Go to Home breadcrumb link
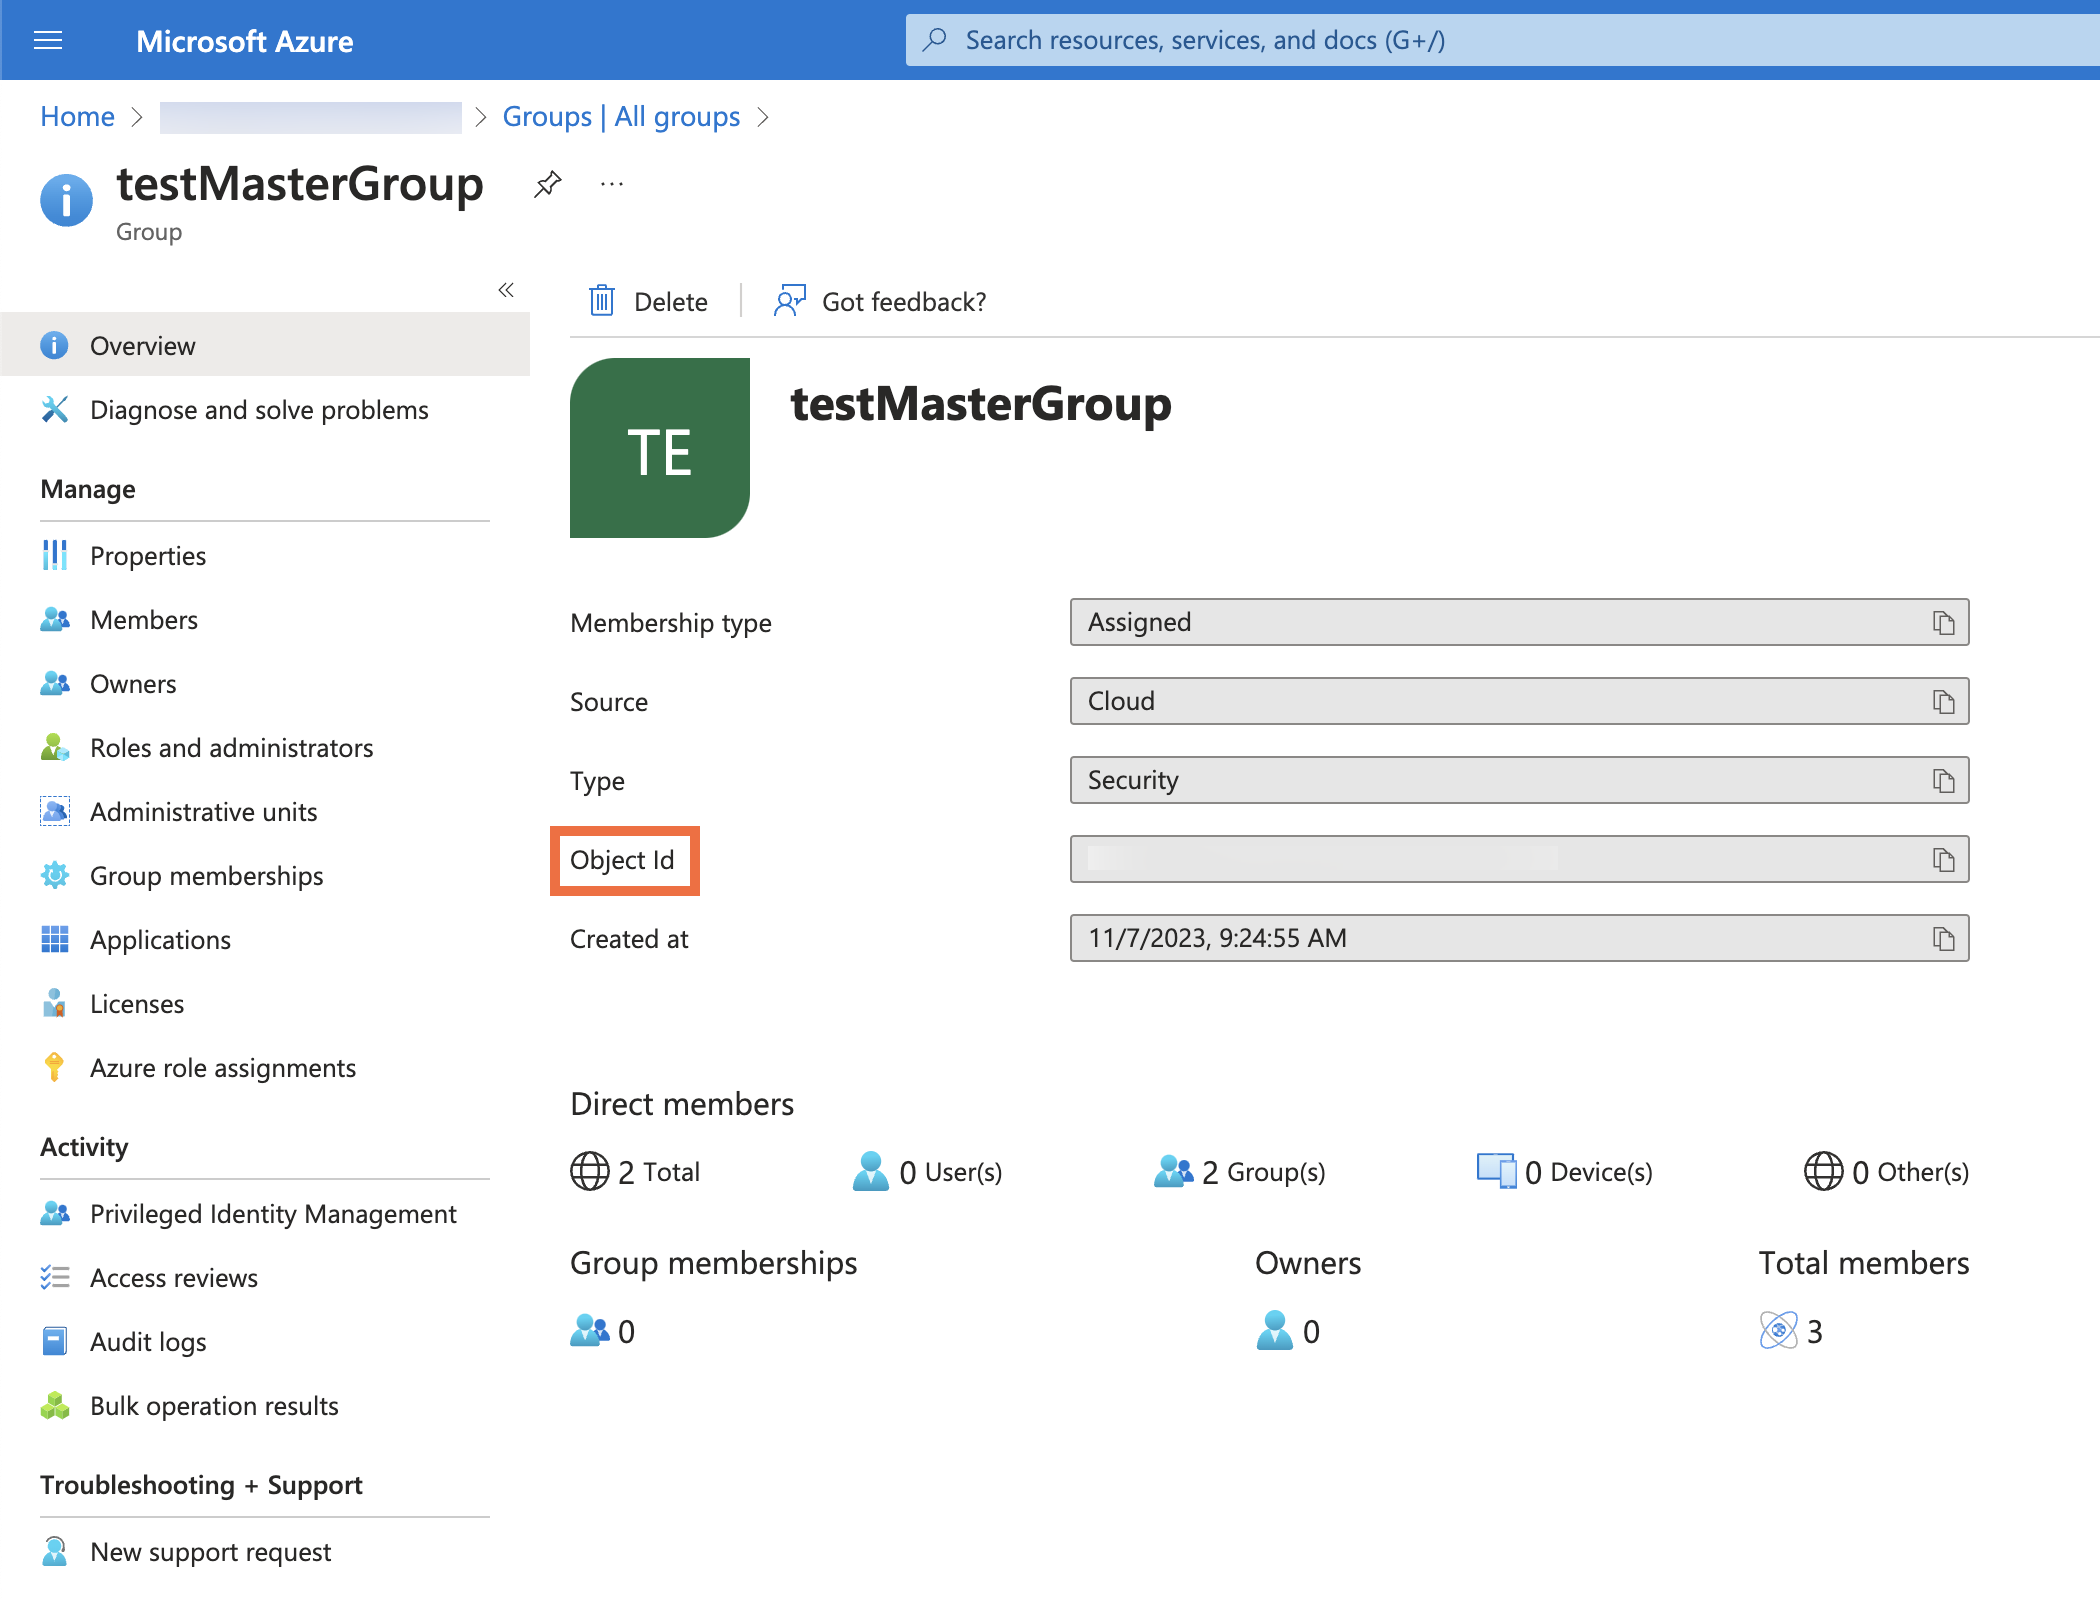 pos(77,117)
